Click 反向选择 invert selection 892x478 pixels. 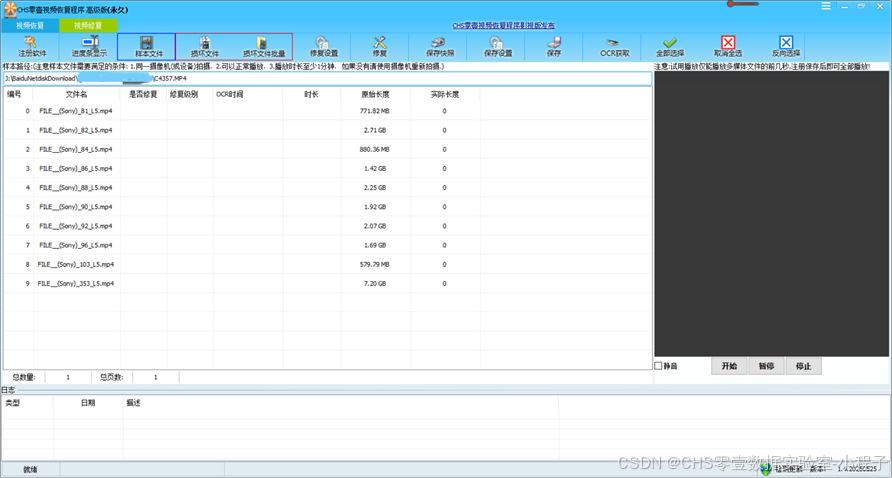(x=786, y=47)
